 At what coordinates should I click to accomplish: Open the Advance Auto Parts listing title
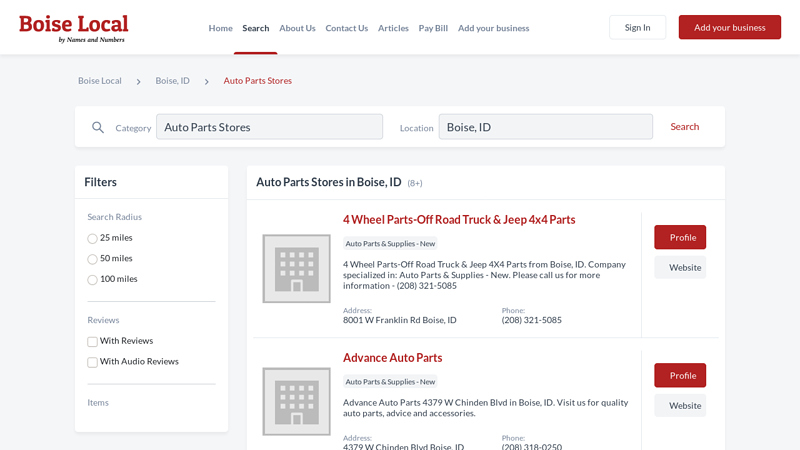click(392, 358)
